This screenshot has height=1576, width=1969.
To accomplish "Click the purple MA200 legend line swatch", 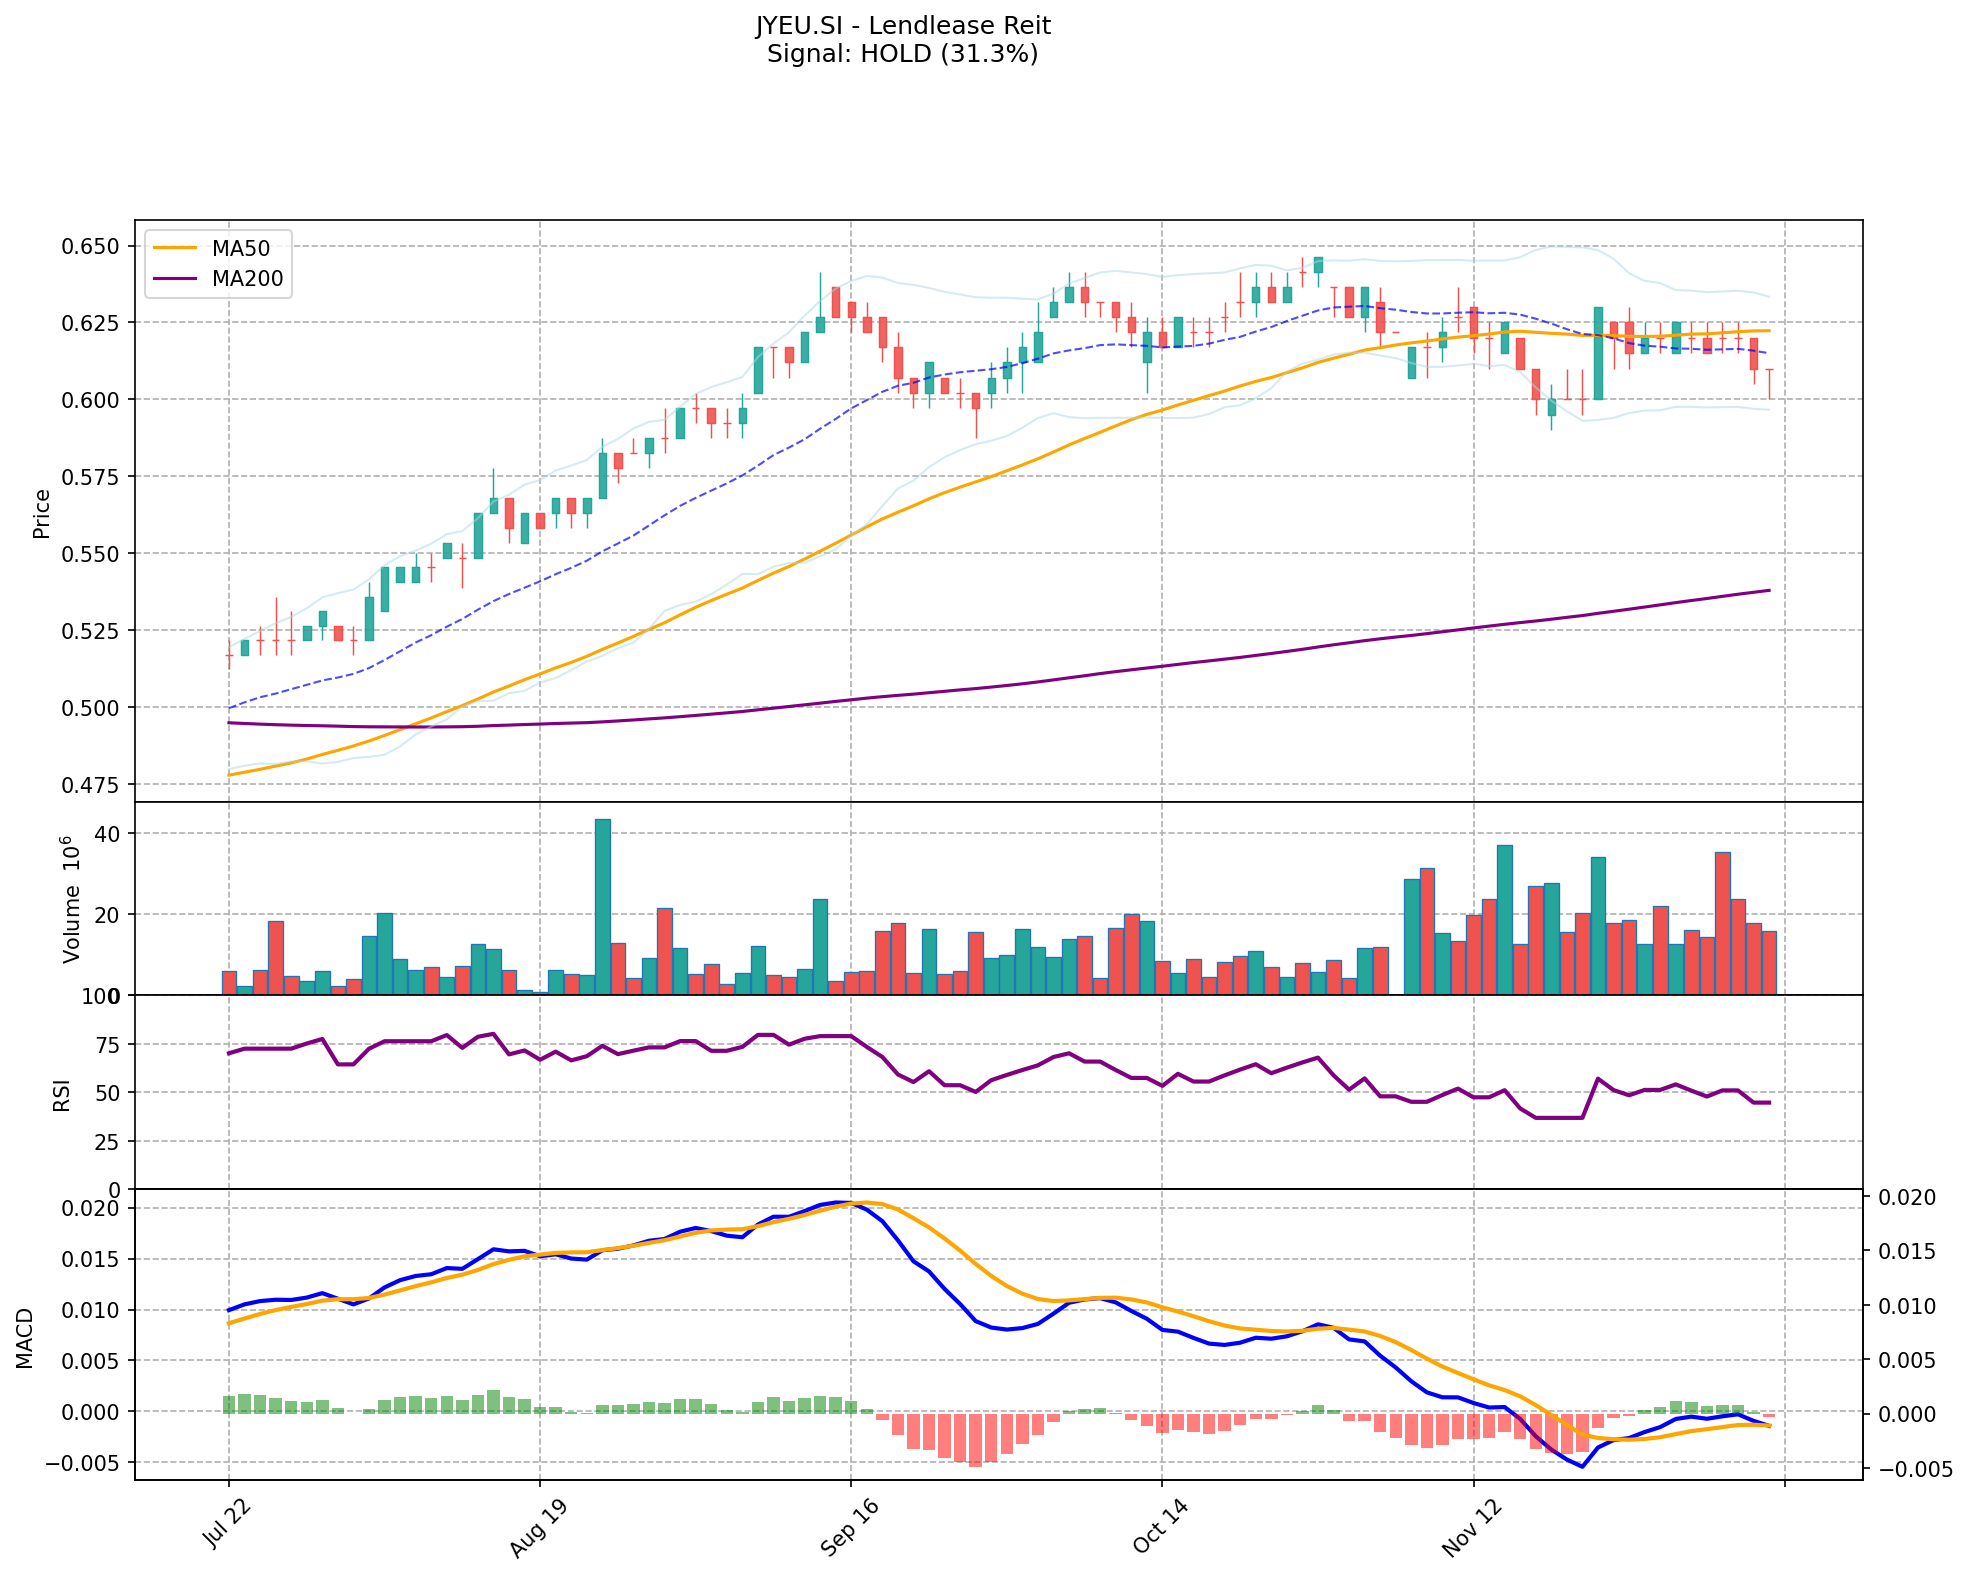I will coord(176,279).
